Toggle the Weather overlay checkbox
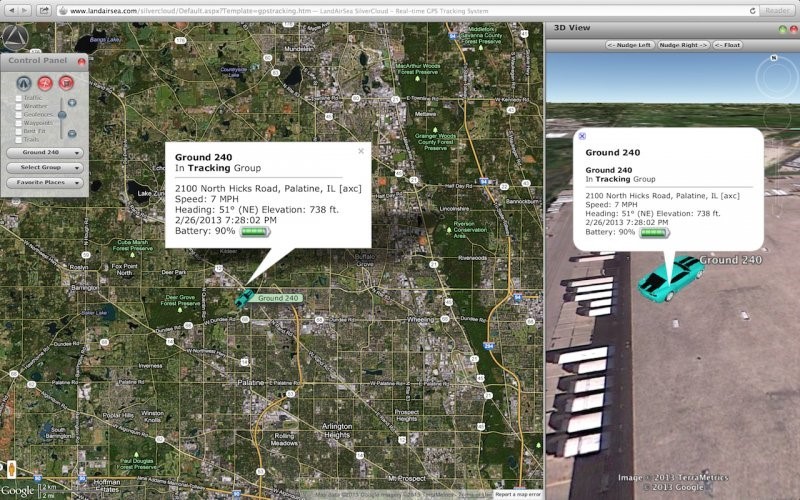This screenshot has height=500, width=800. pyautogui.click(x=18, y=106)
